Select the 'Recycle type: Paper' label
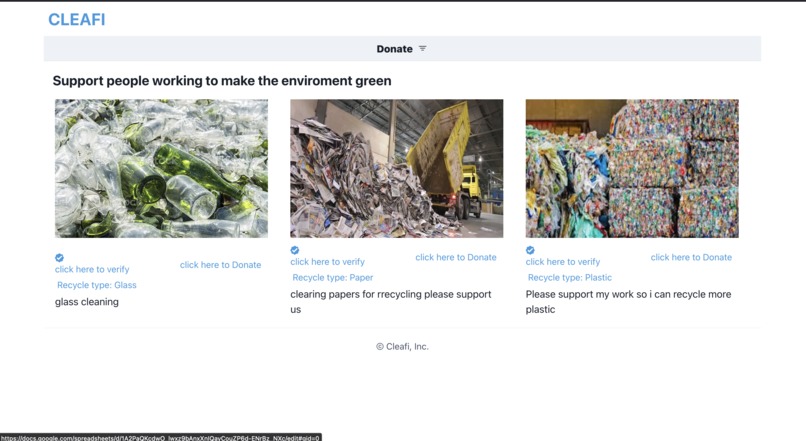Screen dimensions: 806x441 coord(333,278)
